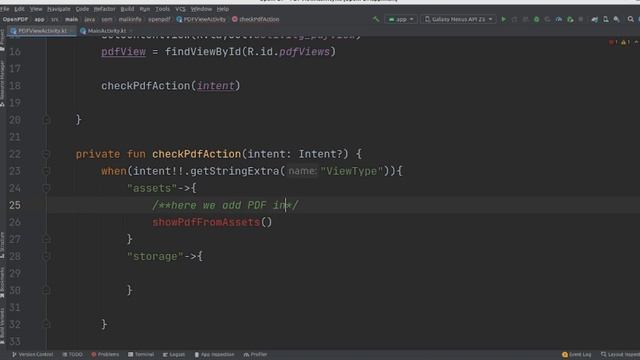
Task: Open the Project side panel
Action: click(2, 40)
